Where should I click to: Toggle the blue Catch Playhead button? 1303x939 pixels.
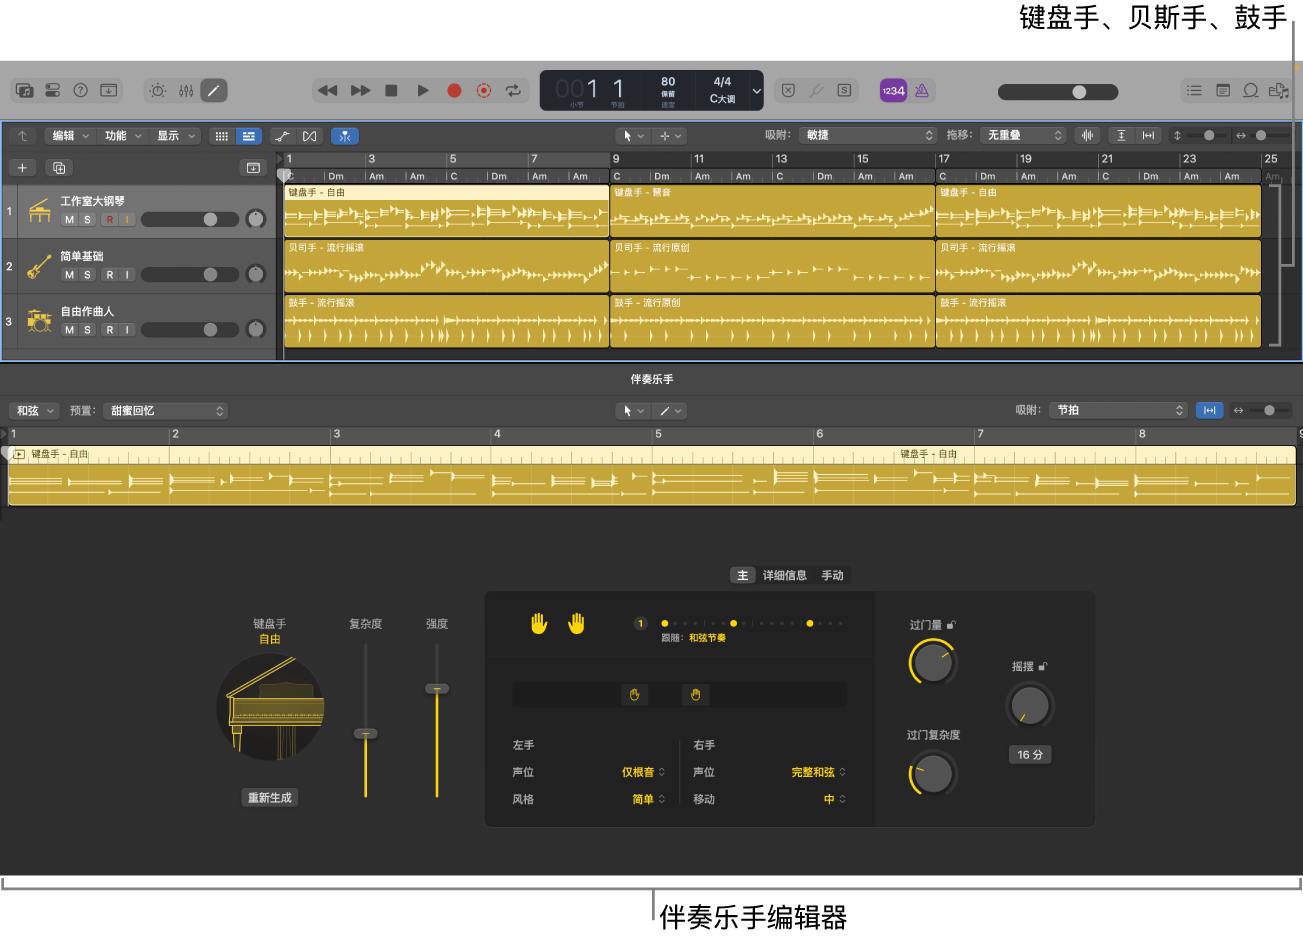(344, 136)
